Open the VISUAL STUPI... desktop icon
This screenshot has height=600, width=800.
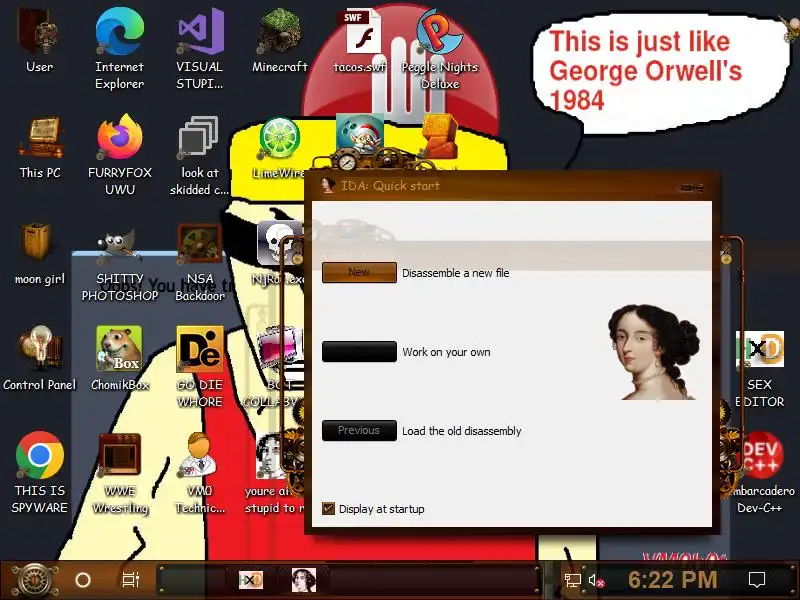[199, 48]
